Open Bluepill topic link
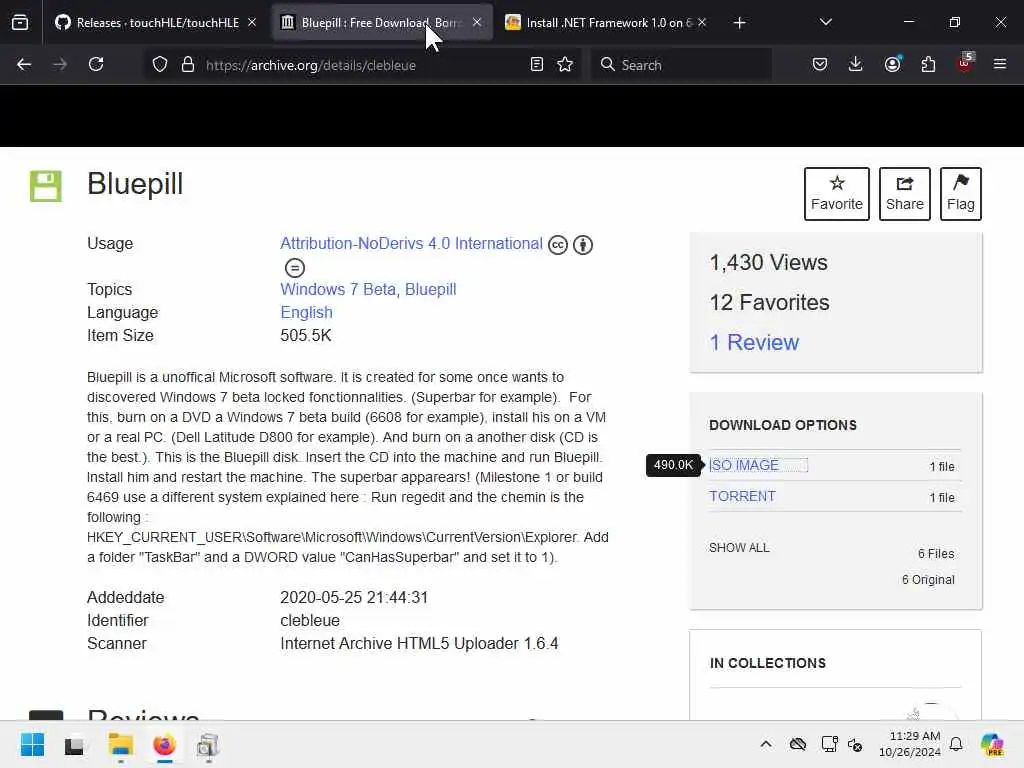 click(x=430, y=289)
